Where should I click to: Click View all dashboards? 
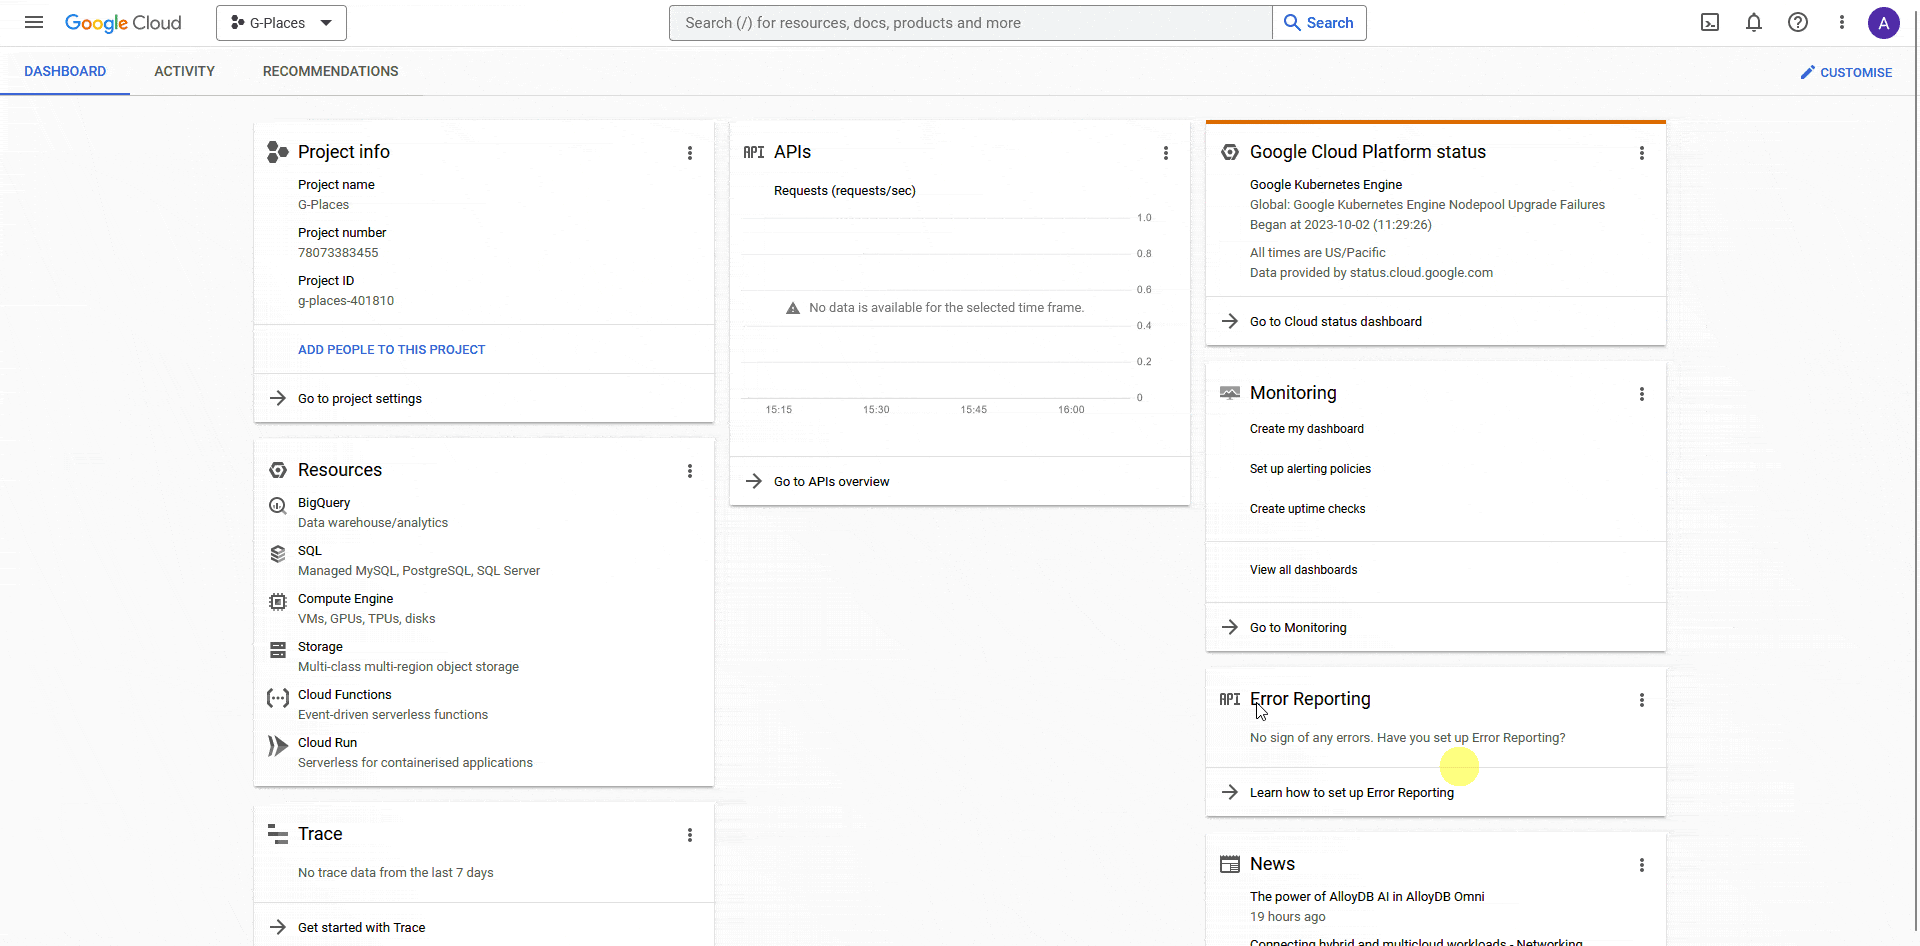(1304, 570)
